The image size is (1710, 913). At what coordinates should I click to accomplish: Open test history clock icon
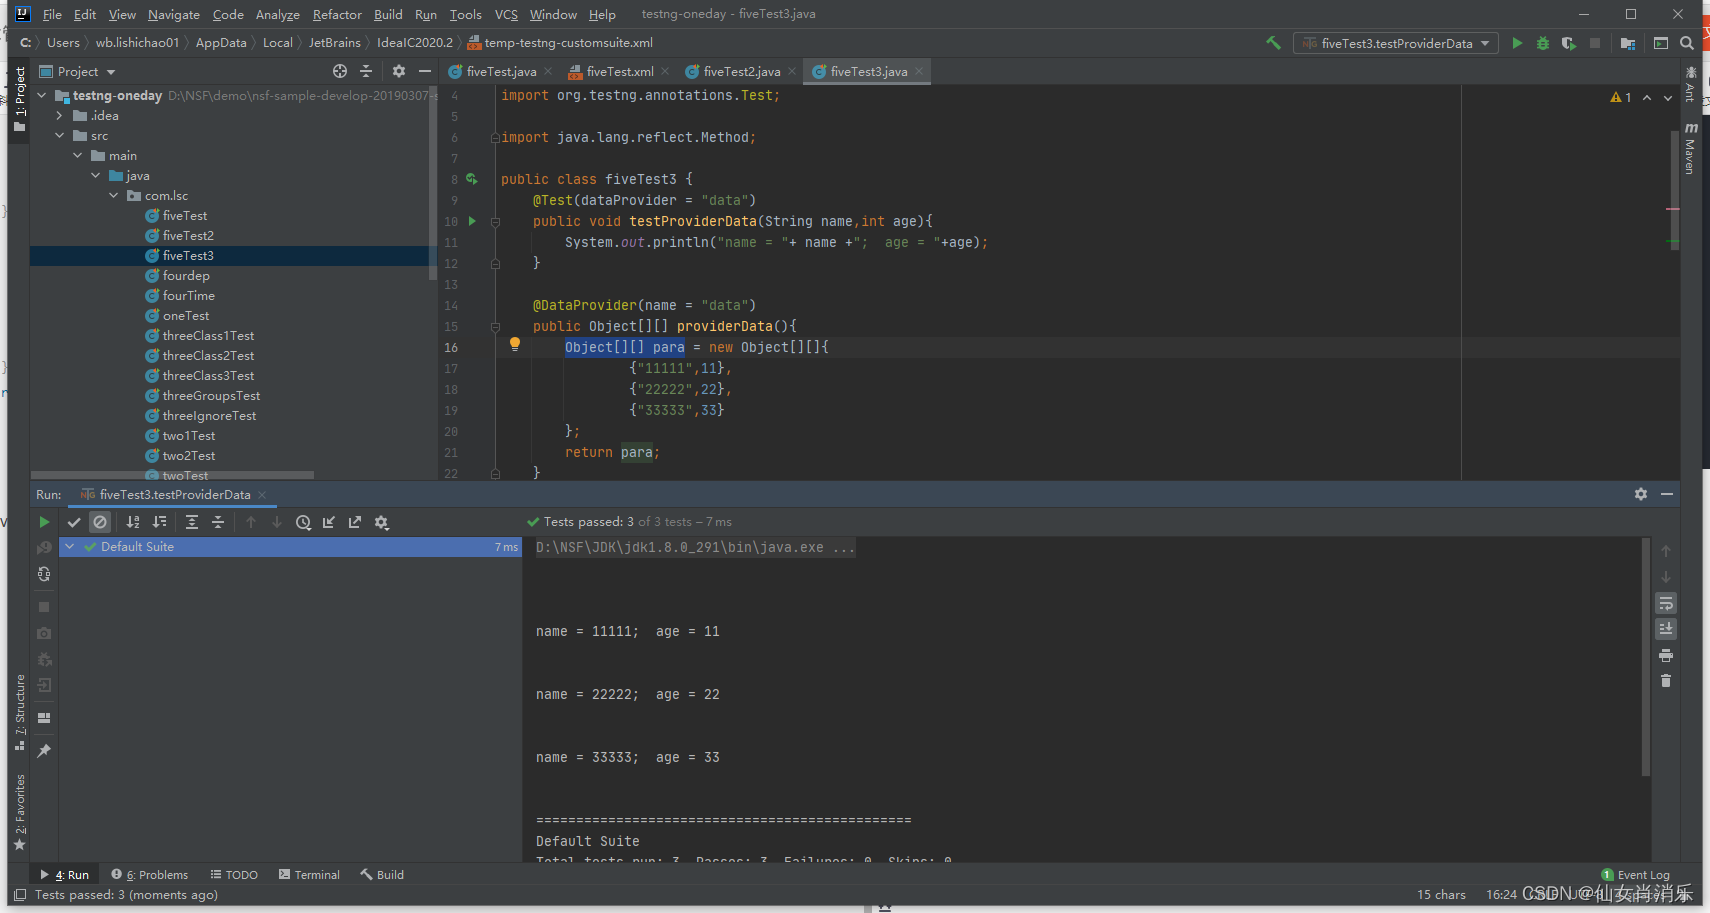pos(303,522)
